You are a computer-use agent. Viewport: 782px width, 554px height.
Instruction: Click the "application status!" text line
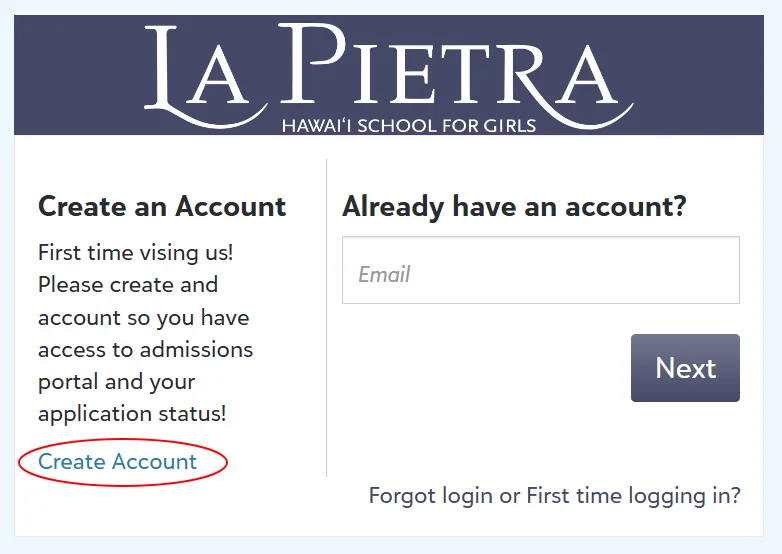(132, 414)
